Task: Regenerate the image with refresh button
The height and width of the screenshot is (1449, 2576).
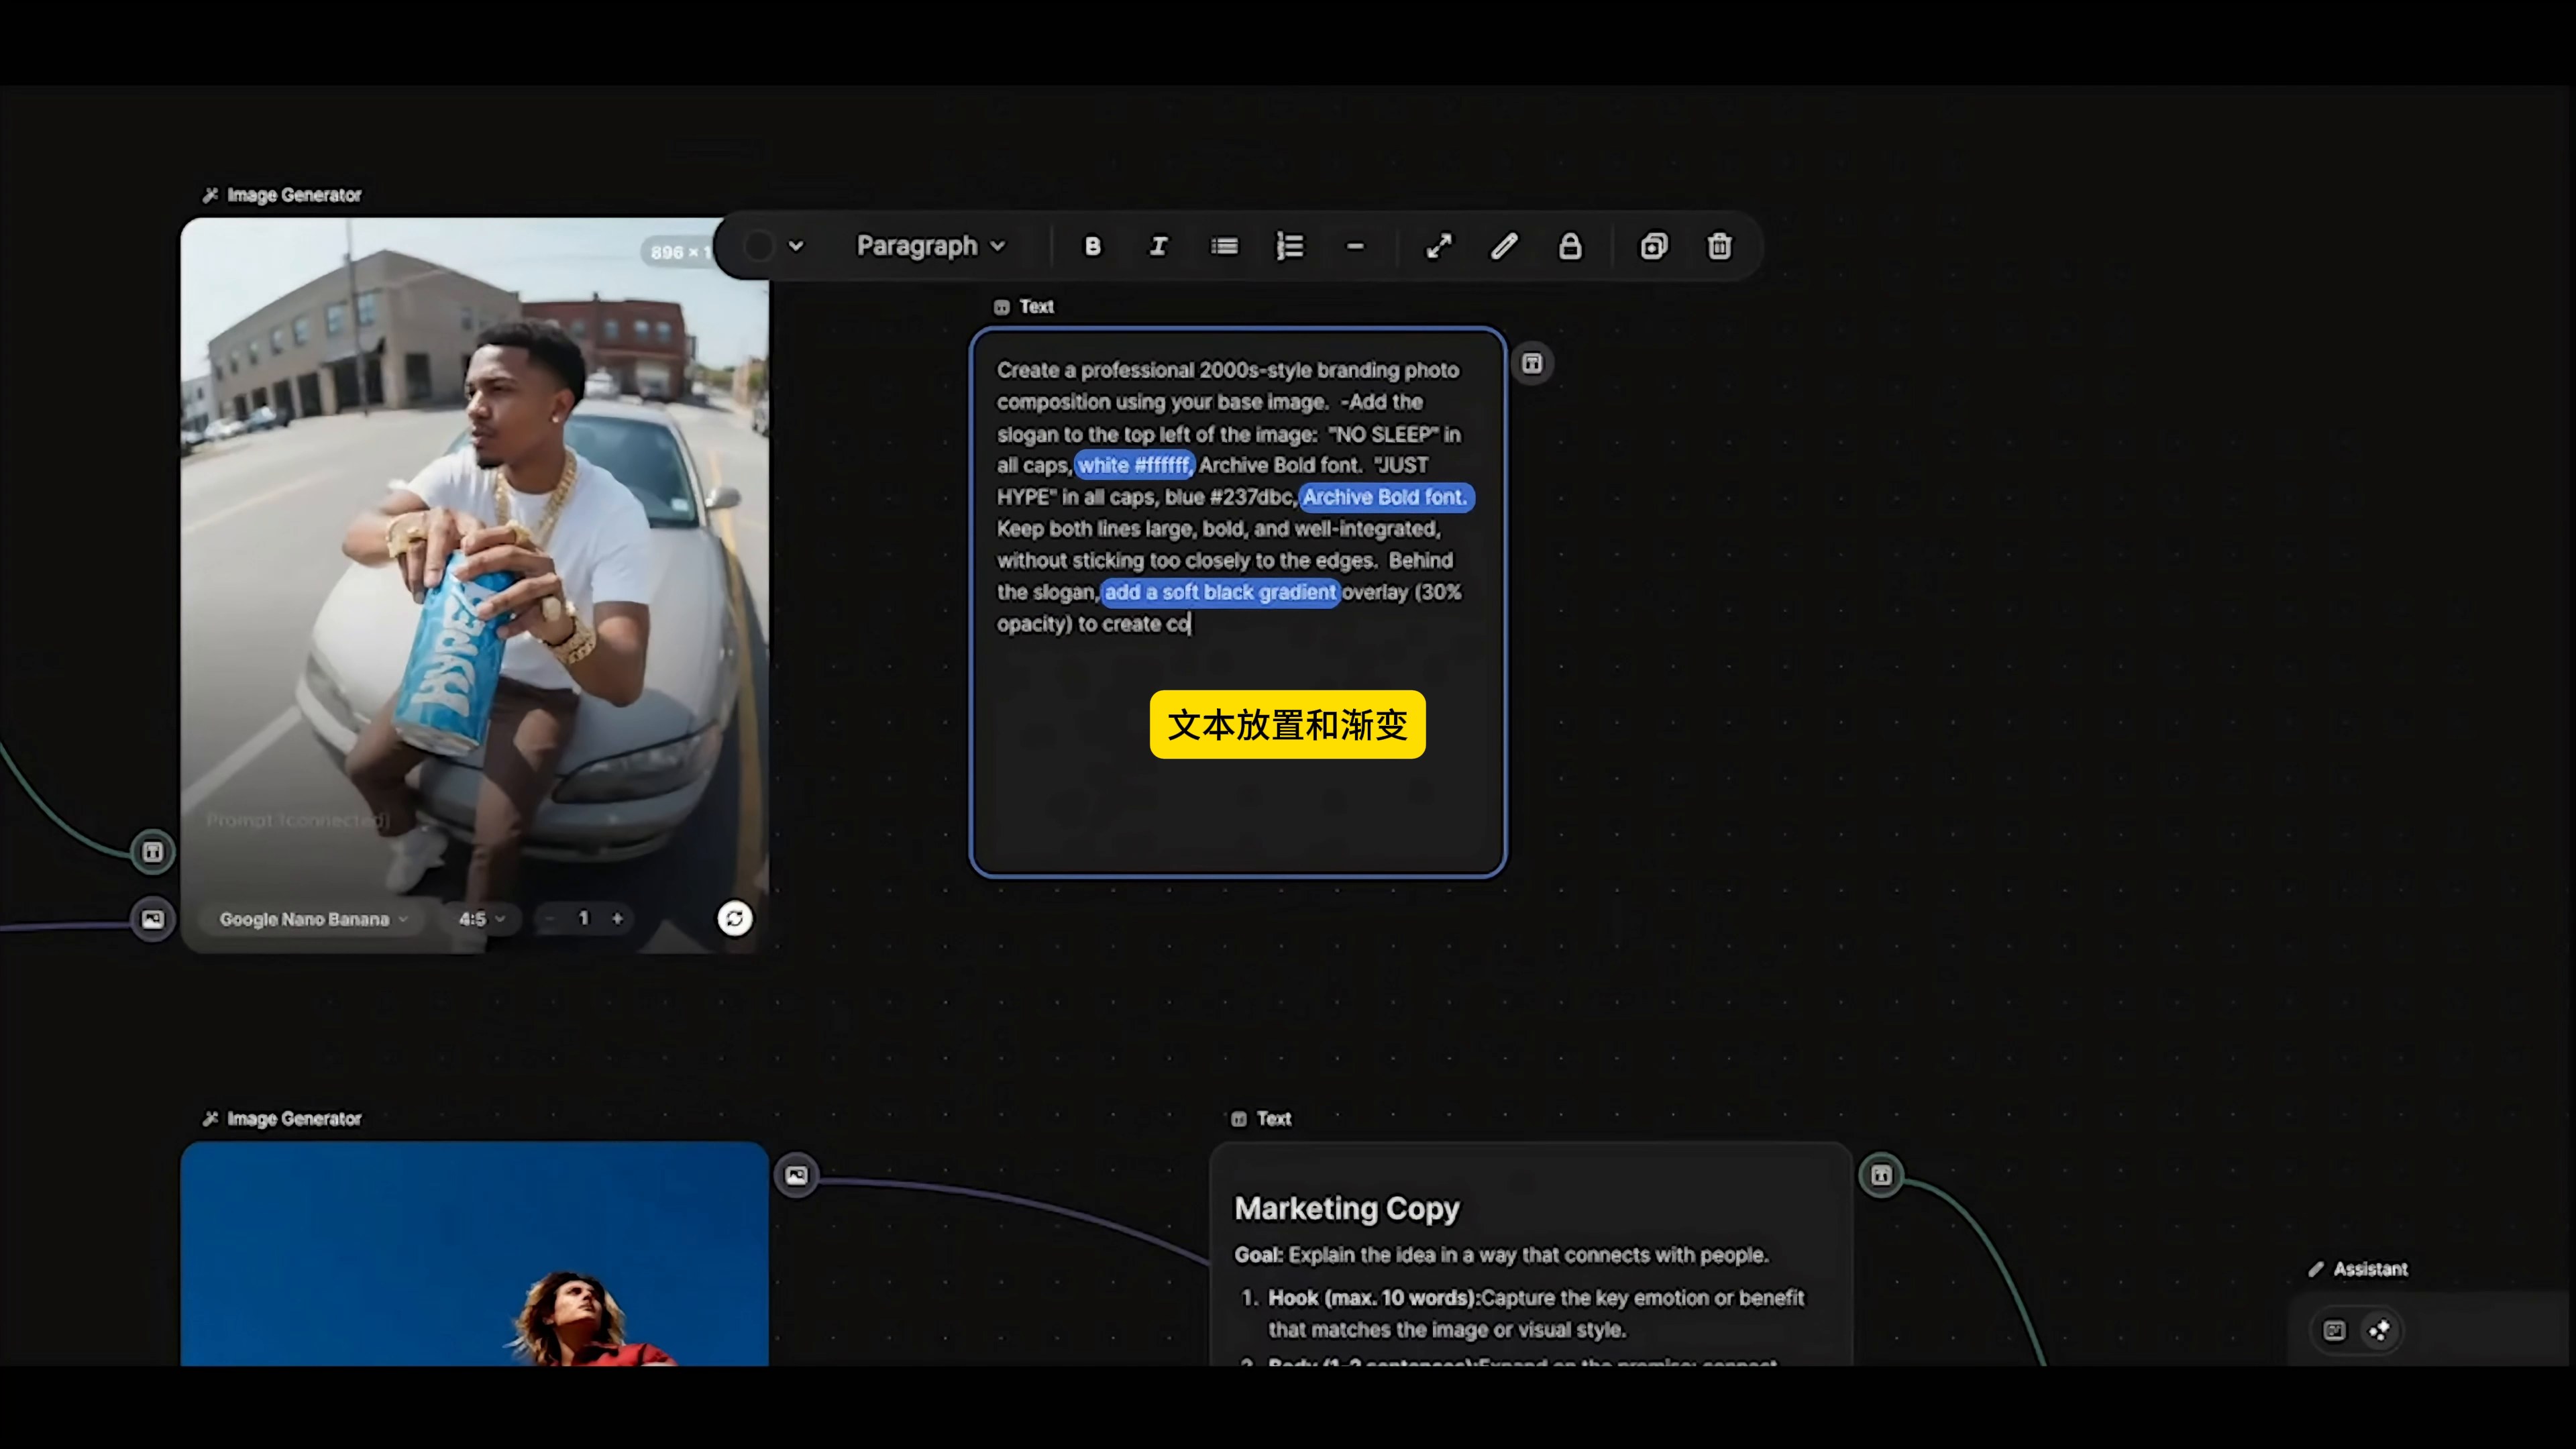Action: tap(734, 918)
